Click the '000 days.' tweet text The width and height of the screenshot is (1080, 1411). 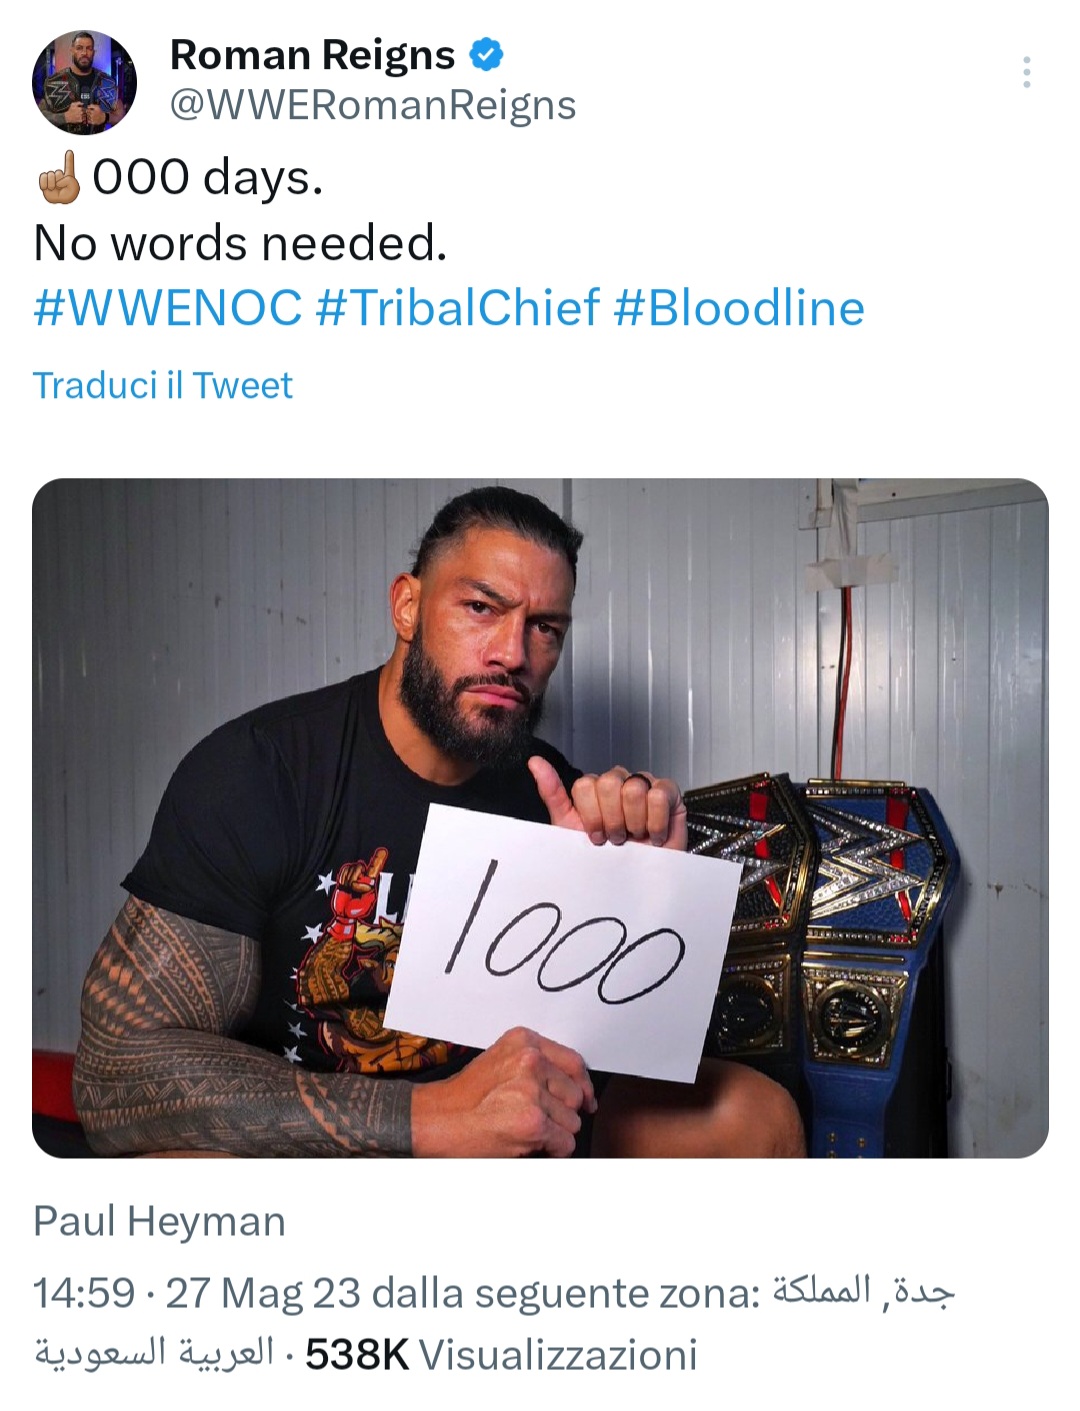coord(208,177)
